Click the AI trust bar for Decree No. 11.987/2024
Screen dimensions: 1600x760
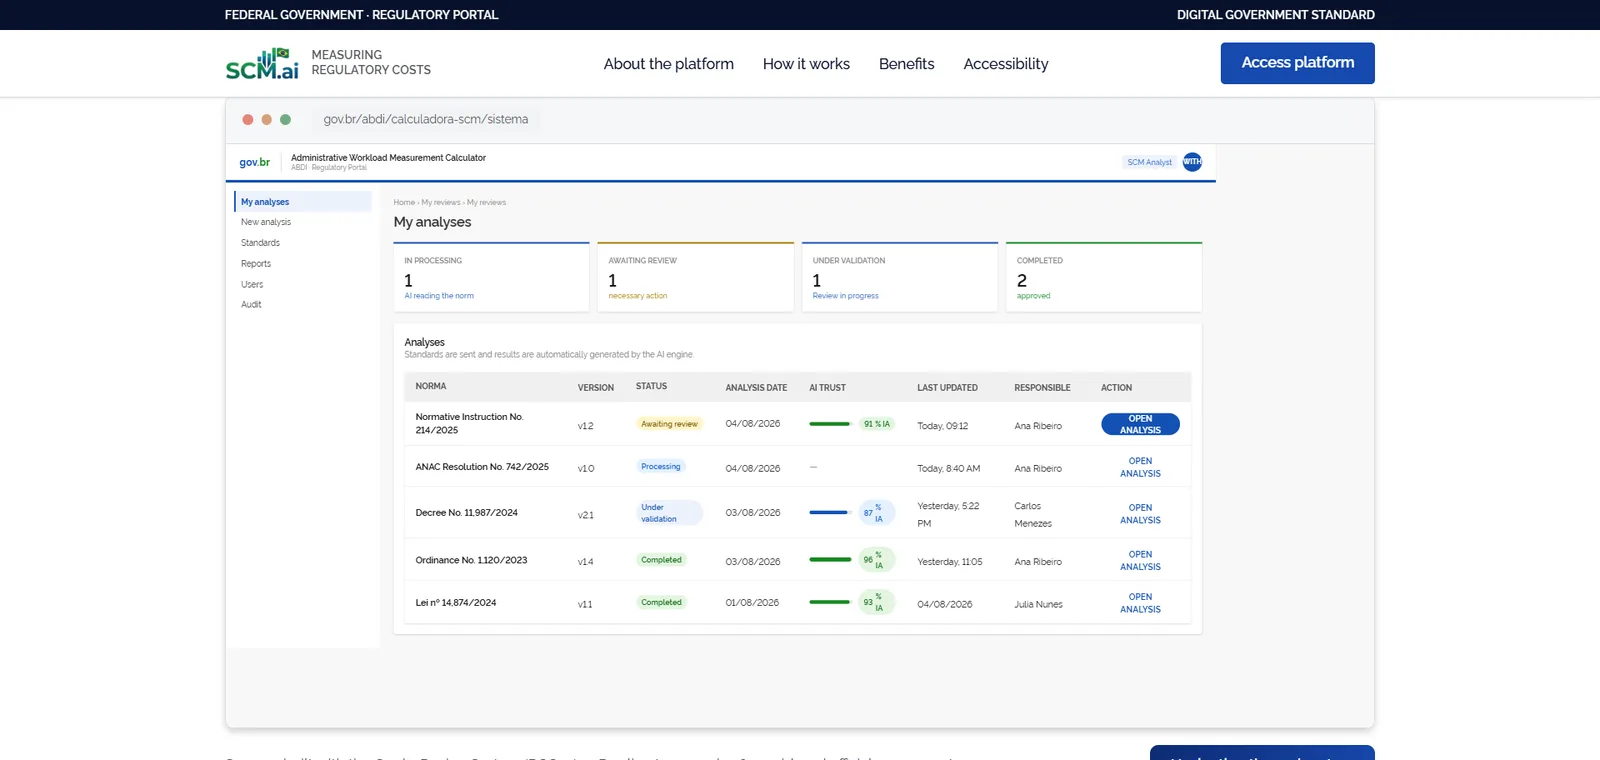click(829, 513)
